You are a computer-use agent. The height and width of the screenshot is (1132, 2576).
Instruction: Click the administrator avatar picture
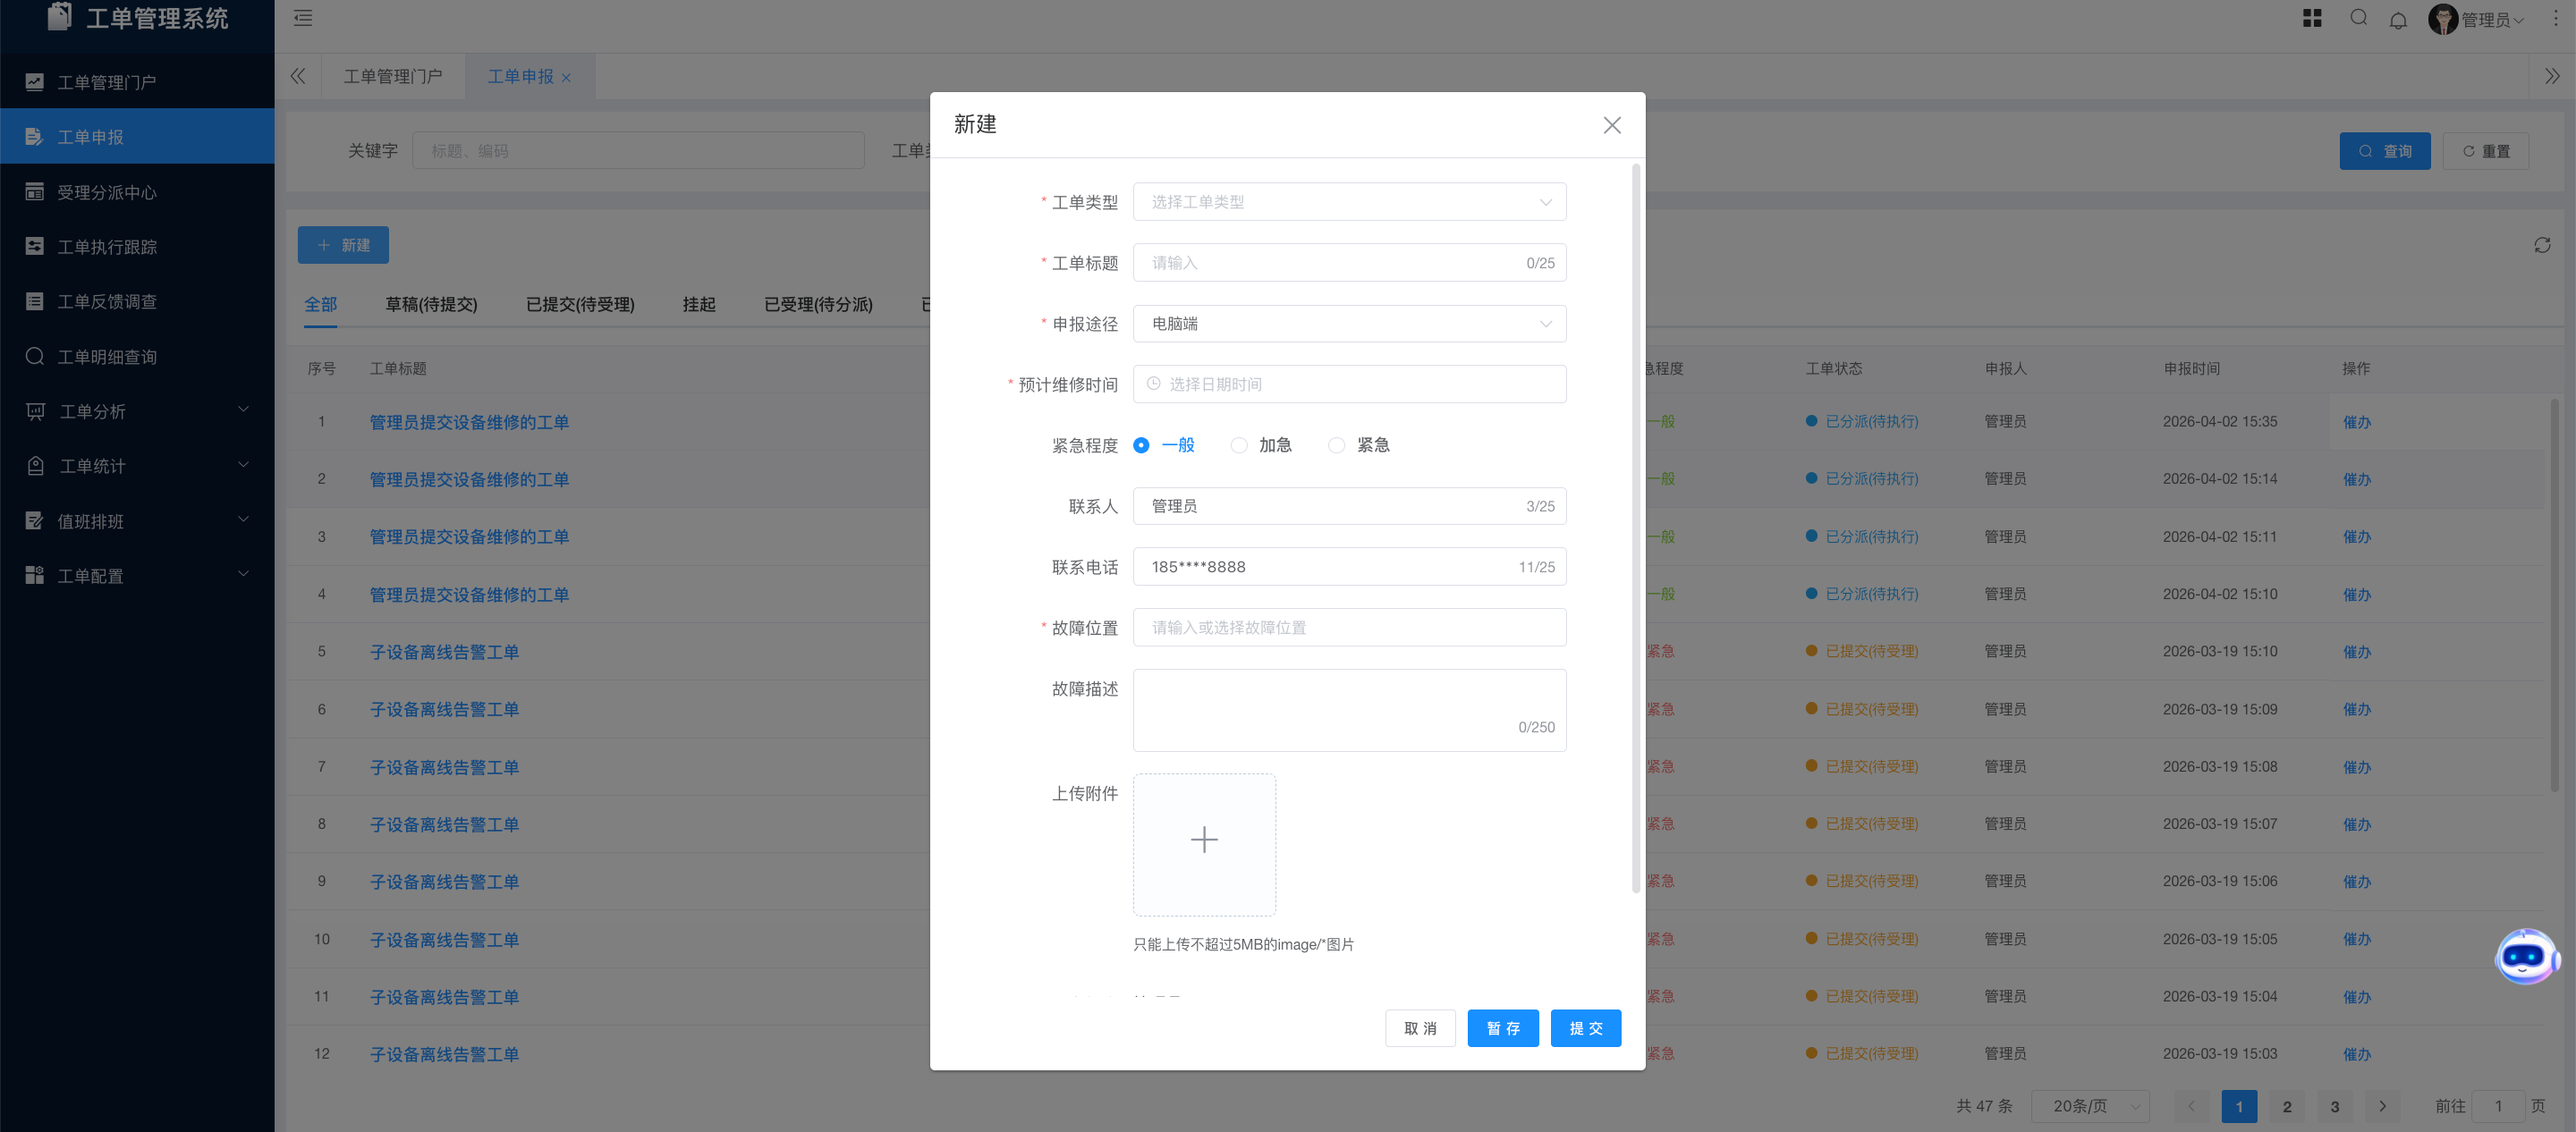[2443, 19]
